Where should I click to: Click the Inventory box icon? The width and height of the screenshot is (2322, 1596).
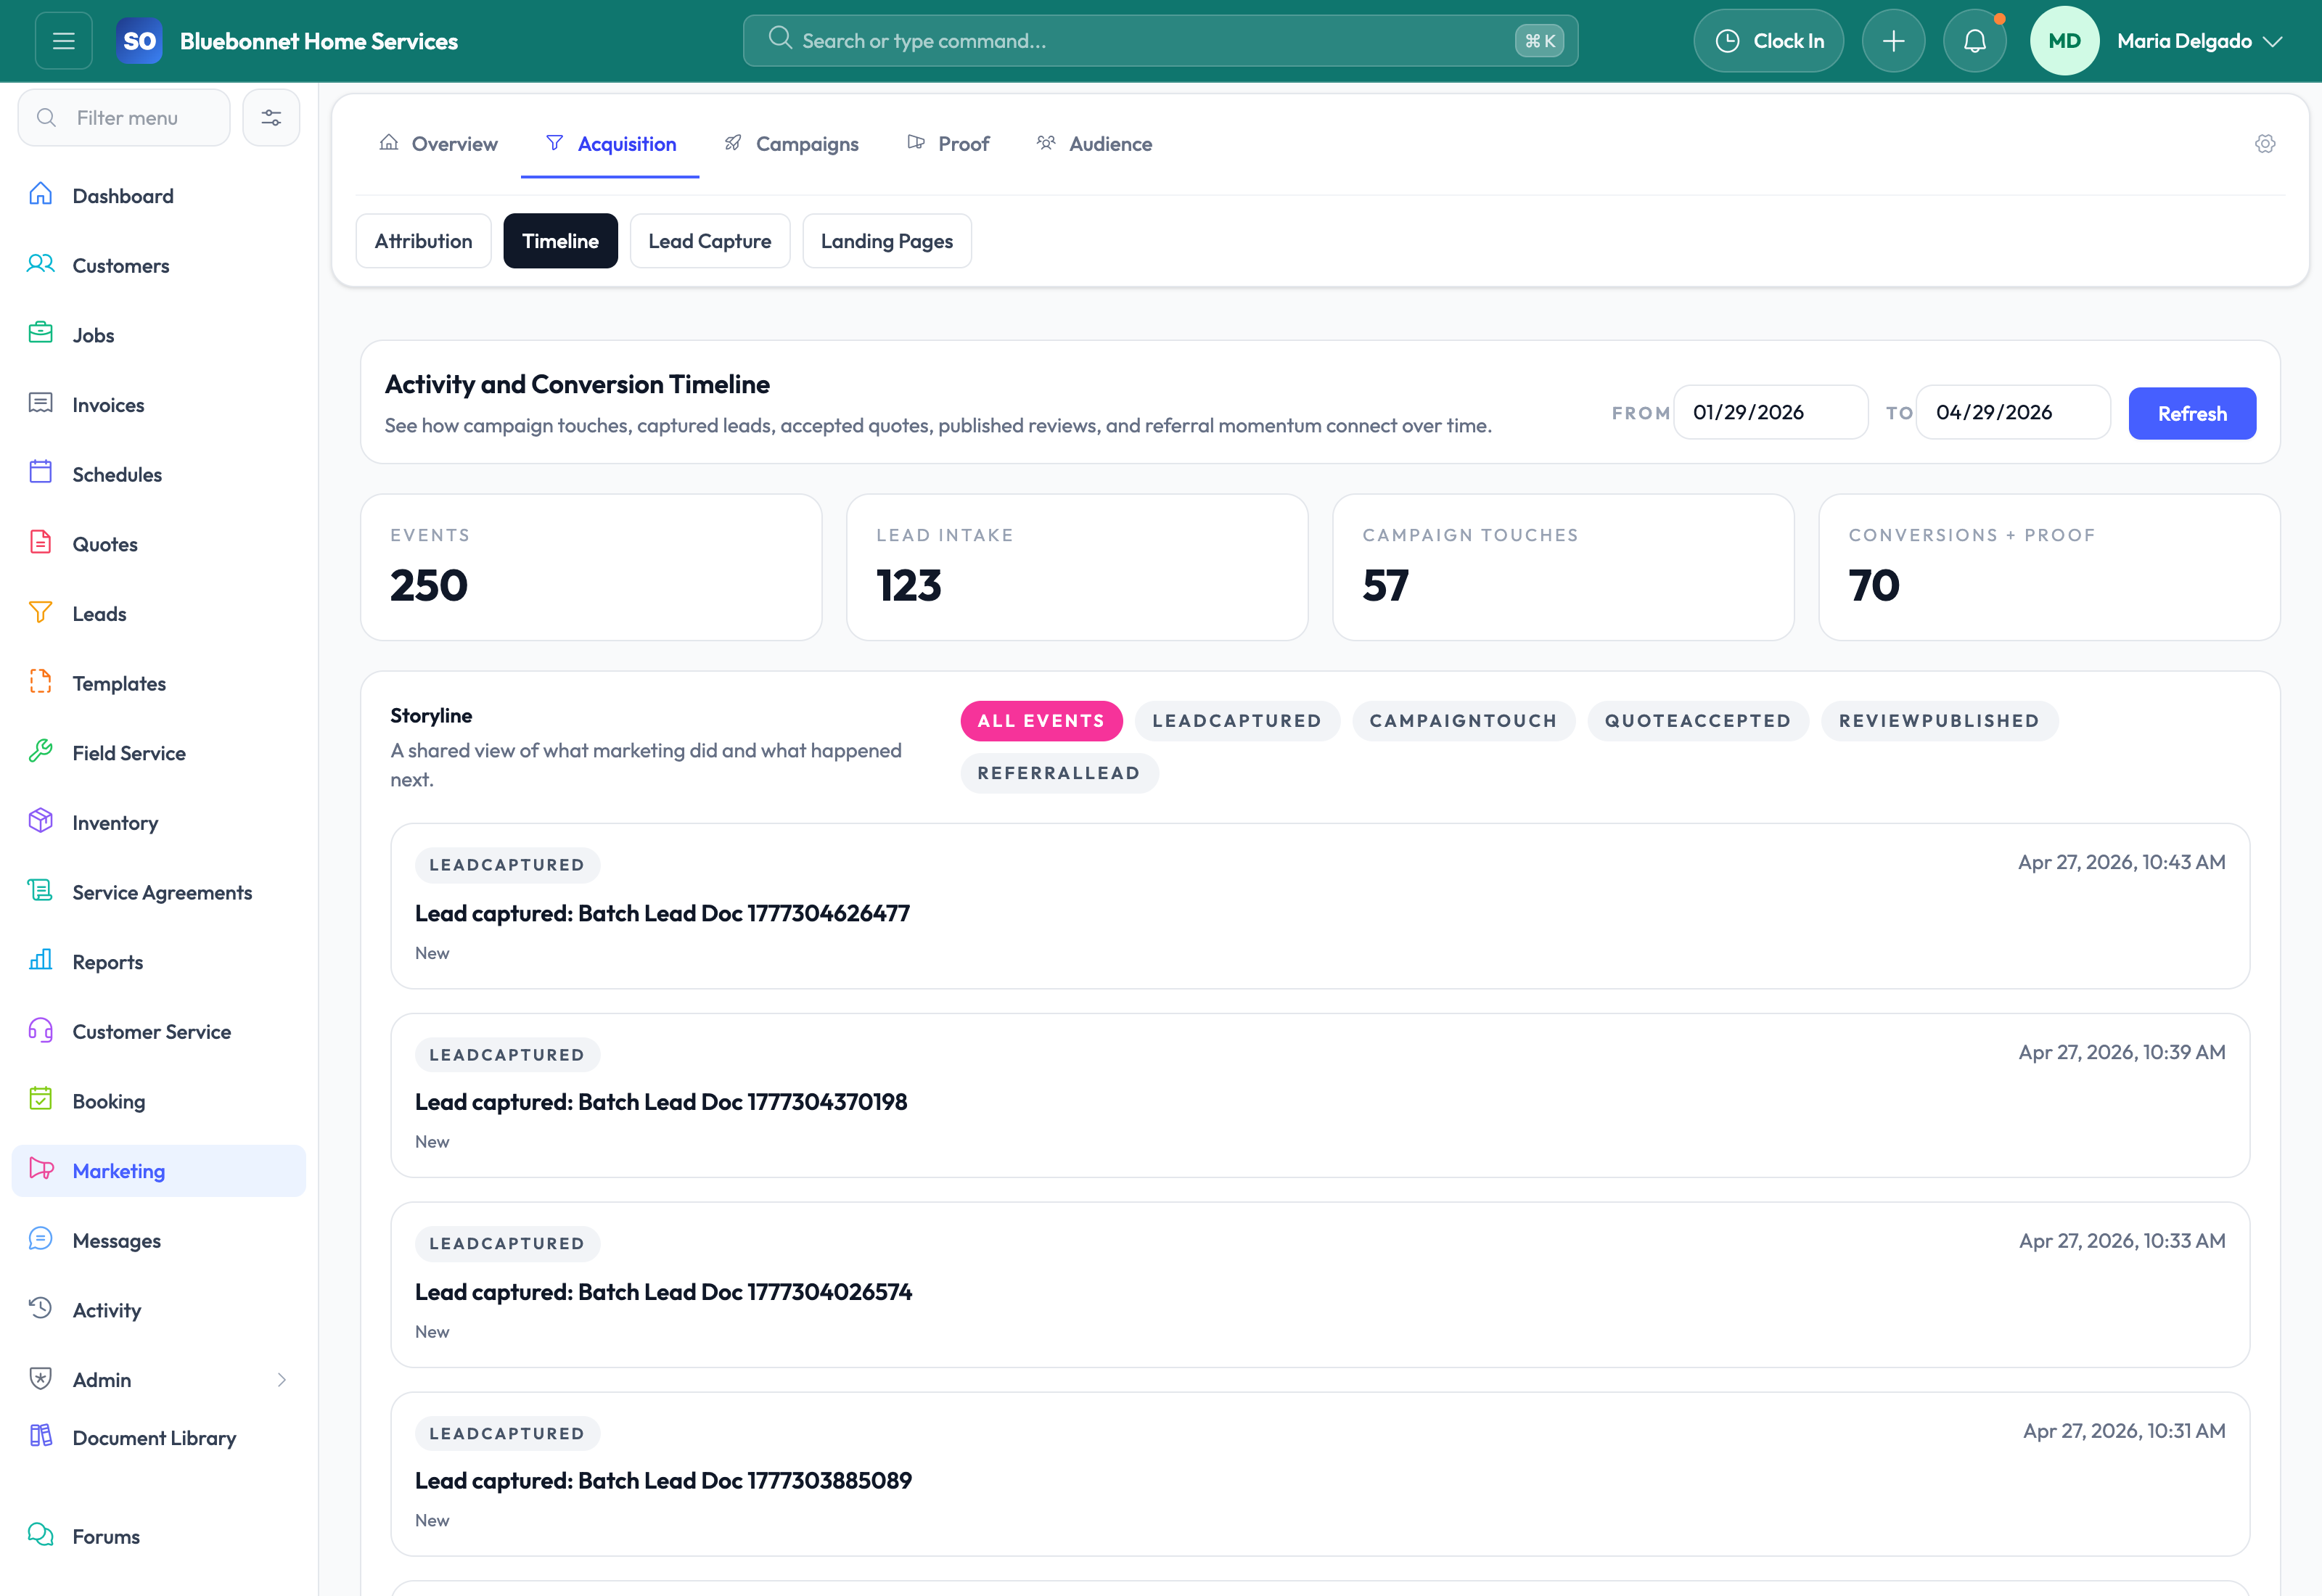pos(41,821)
